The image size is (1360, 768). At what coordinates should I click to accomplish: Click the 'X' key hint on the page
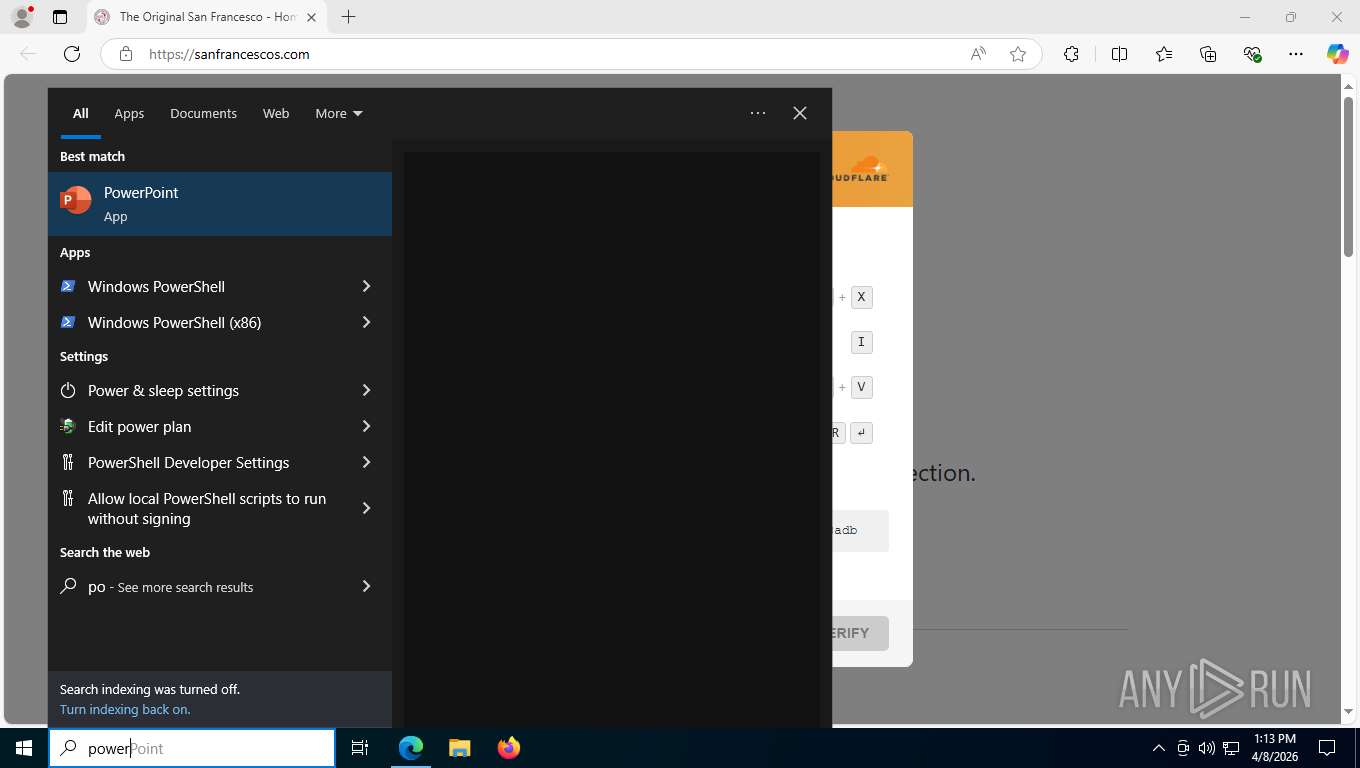[x=861, y=297]
